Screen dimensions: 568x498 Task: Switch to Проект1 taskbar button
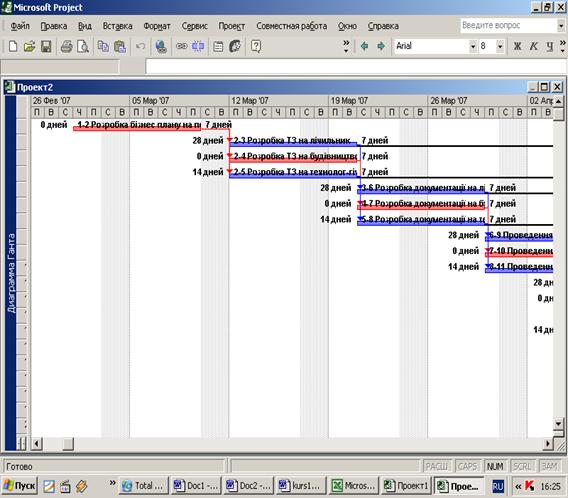[406, 486]
